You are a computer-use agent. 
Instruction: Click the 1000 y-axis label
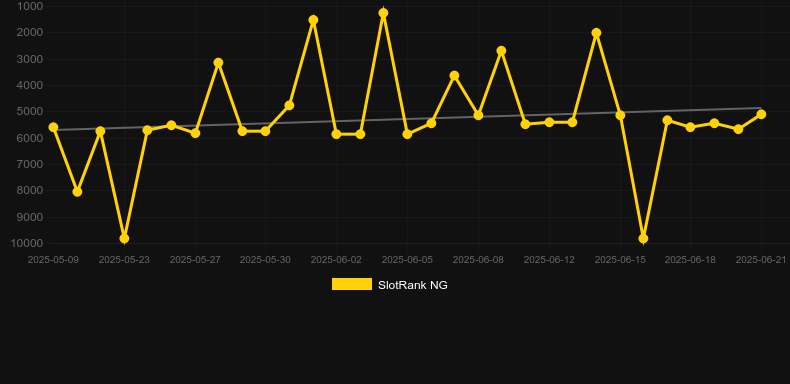click(x=30, y=7)
